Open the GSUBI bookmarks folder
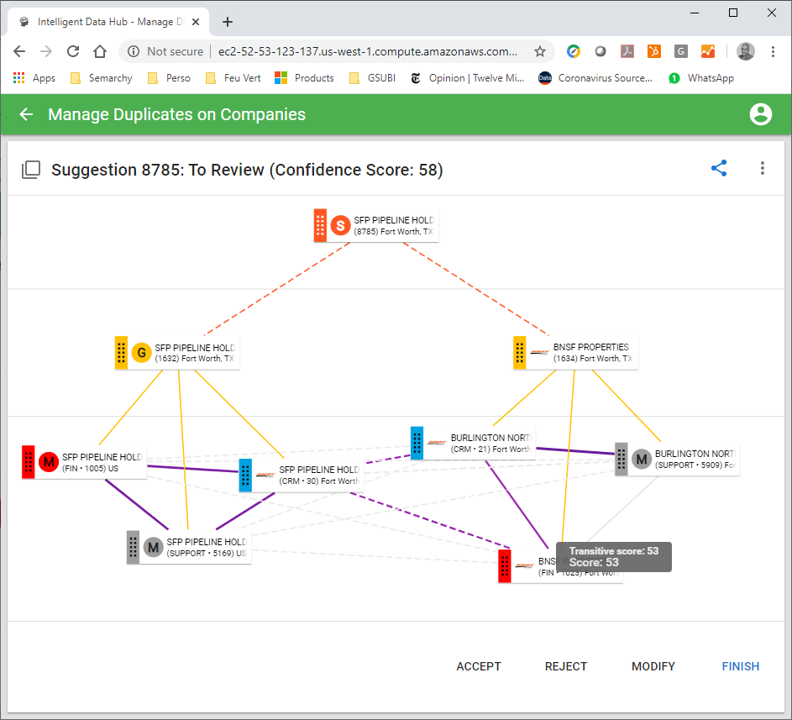 point(372,78)
